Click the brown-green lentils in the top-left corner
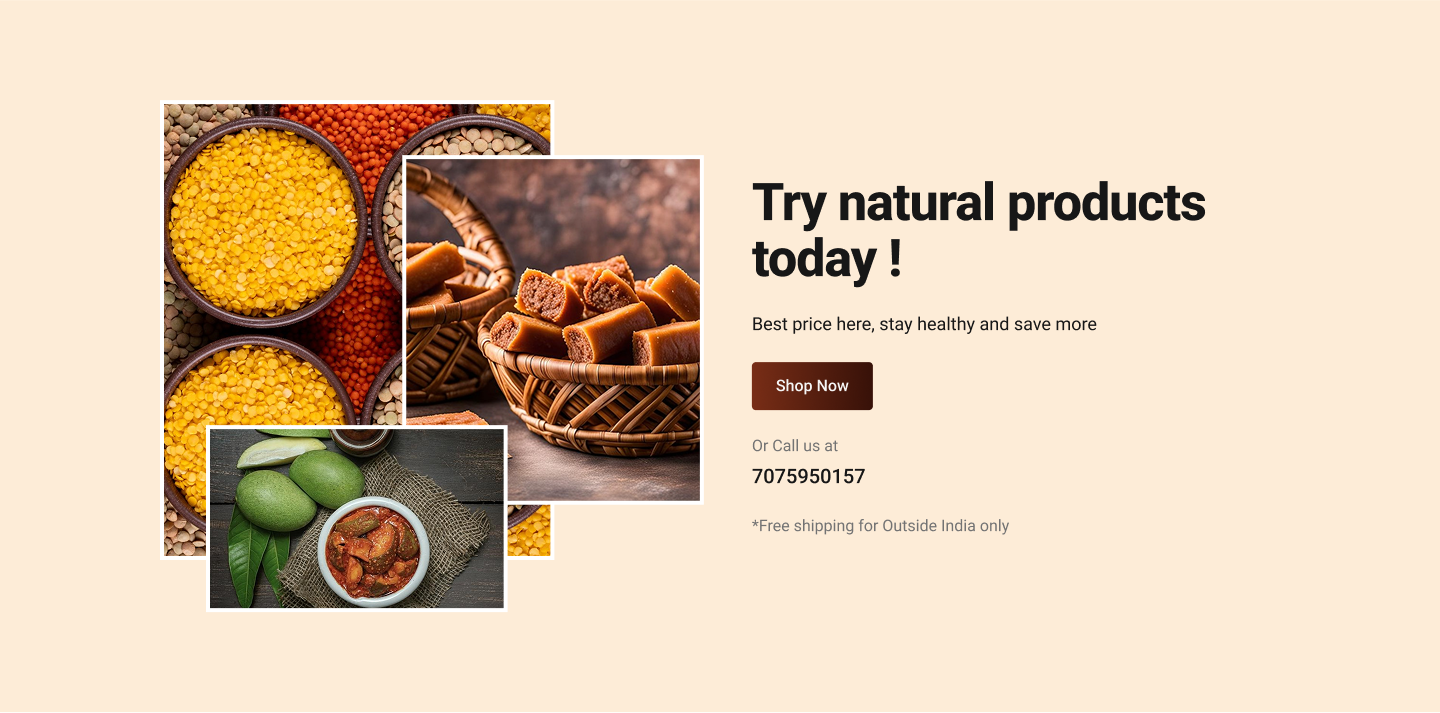The width and height of the screenshot is (1440, 713). (x=200, y=120)
